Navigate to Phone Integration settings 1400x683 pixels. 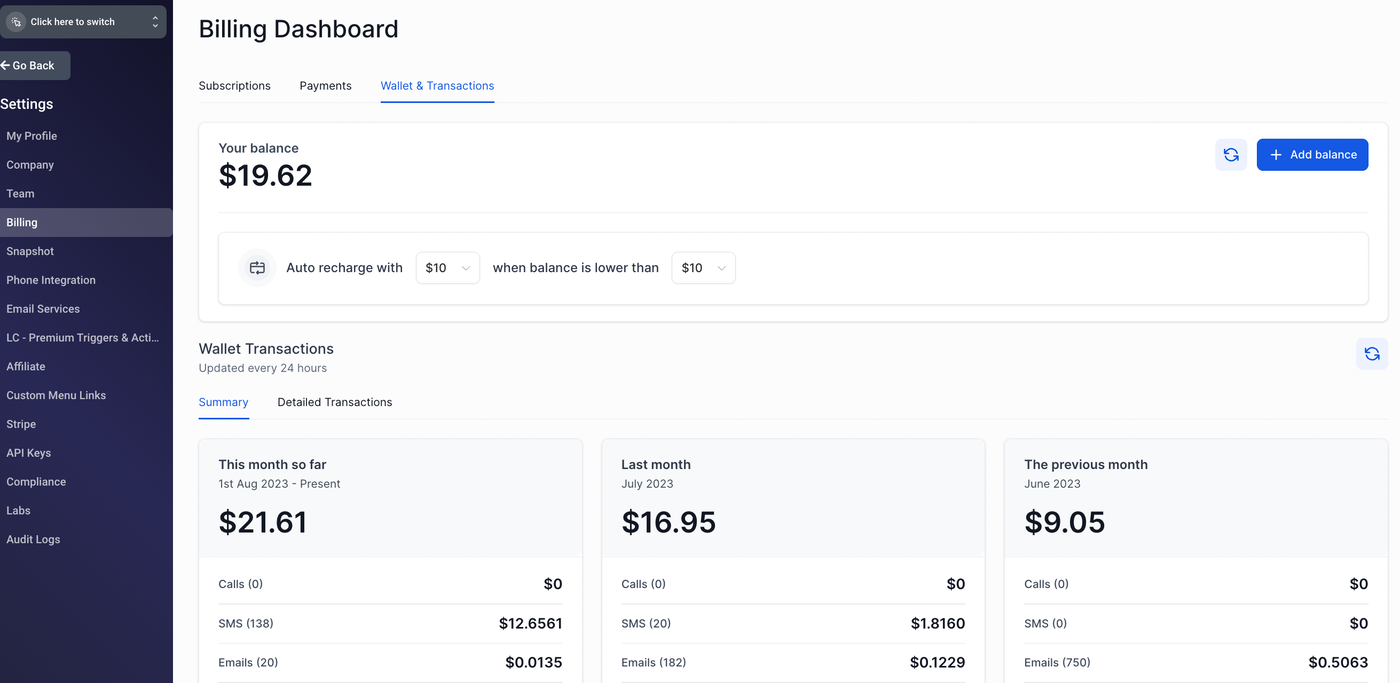[51, 280]
